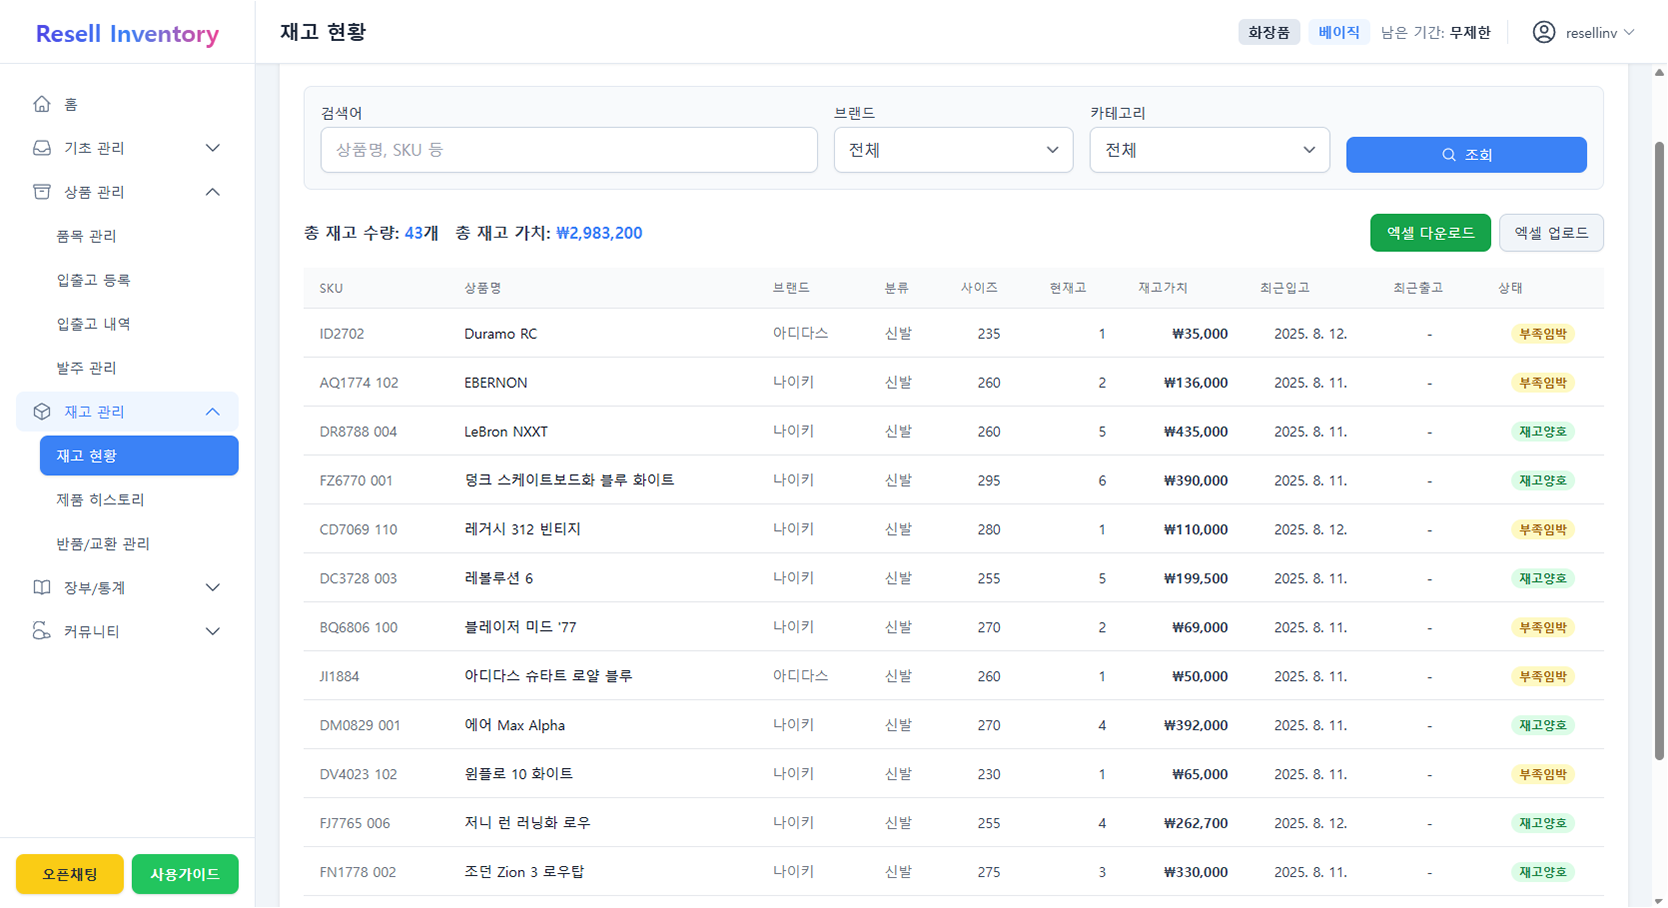The image size is (1668, 908).
Task: Click the magnifier icon inside the 조회 button
Action: [1449, 154]
